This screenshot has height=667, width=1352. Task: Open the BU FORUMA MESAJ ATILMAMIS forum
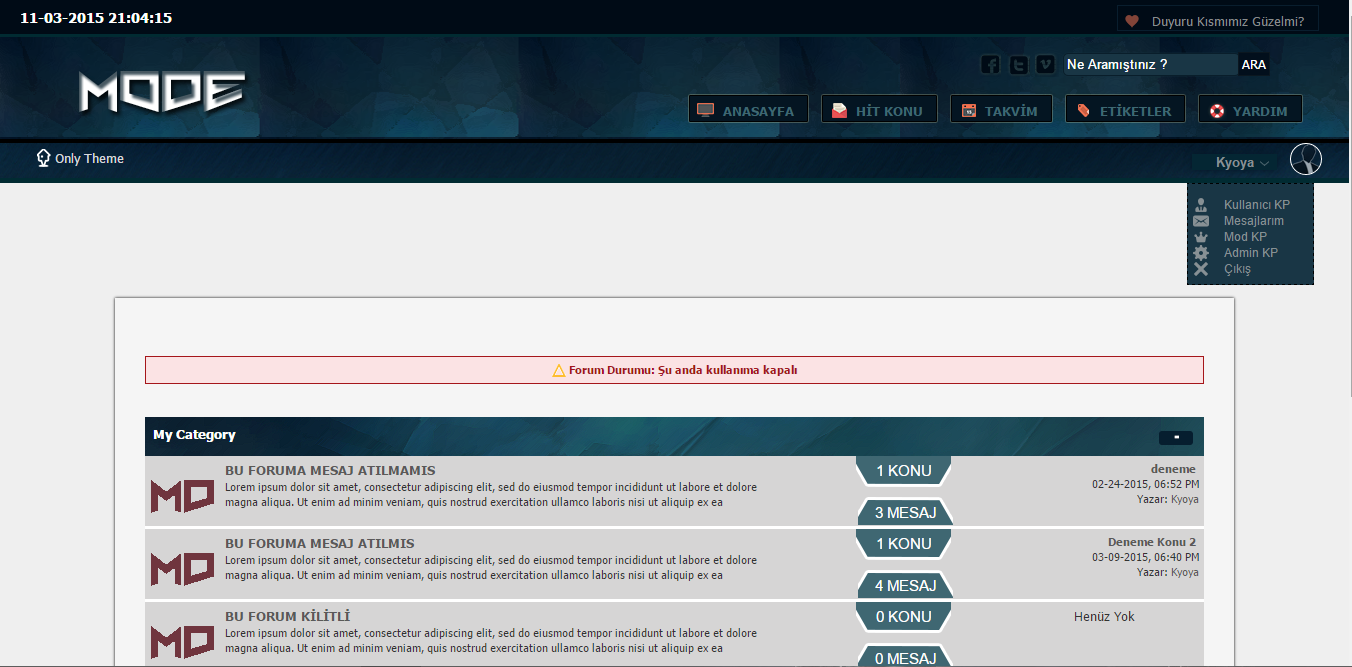[330, 470]
